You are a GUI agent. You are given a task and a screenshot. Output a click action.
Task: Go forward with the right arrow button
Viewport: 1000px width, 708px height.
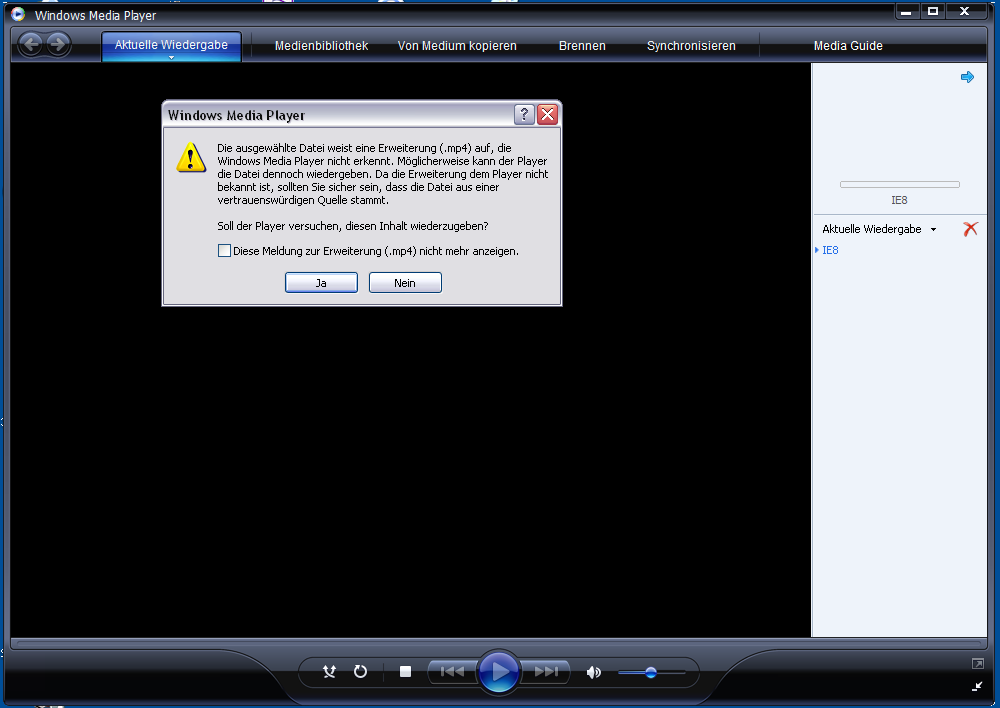coord(58,44)
